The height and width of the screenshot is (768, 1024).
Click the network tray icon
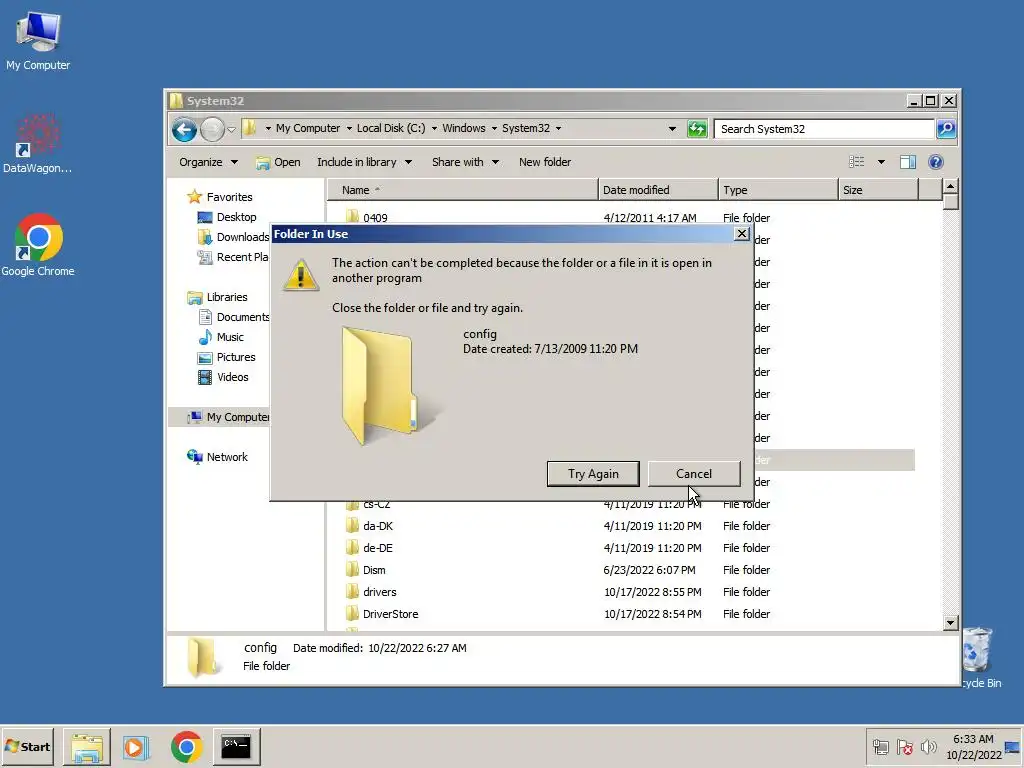coord(880,746)
